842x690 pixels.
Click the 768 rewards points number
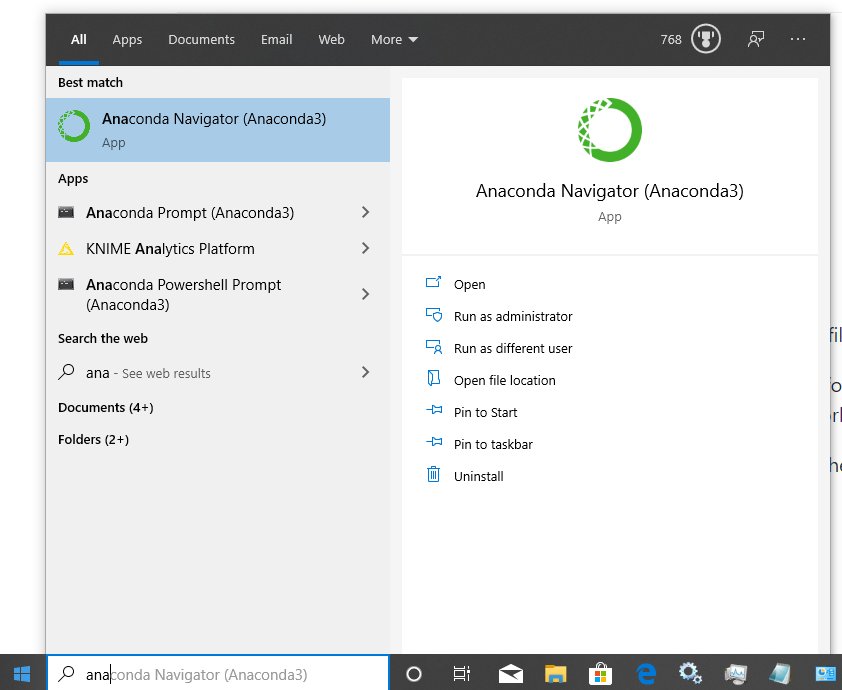click(671, 39)
